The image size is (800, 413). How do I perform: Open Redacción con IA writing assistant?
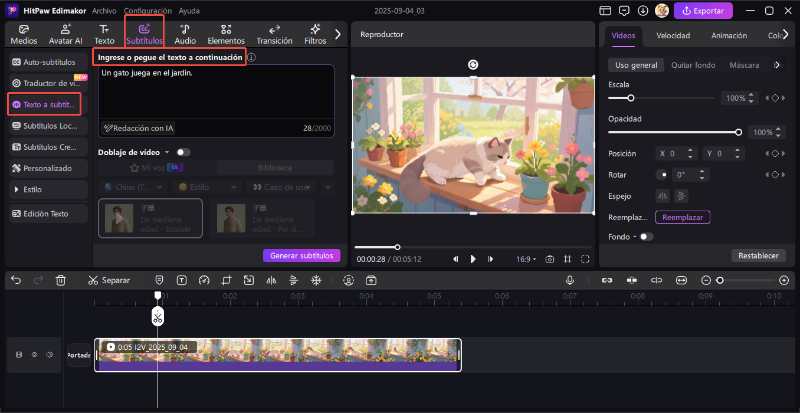click(139, 128)
